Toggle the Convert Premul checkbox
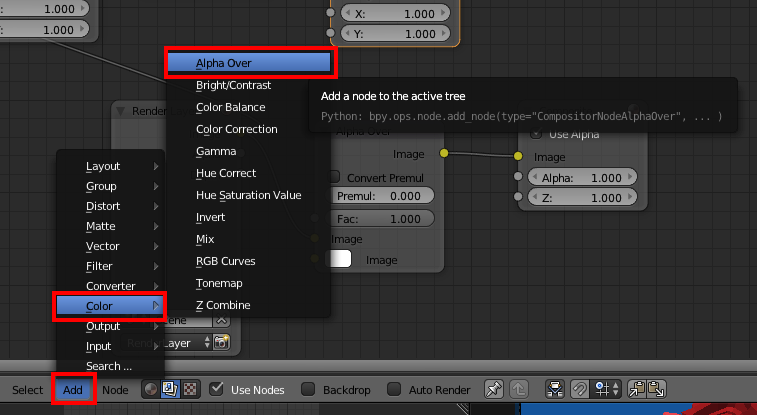 coord(334,177)
